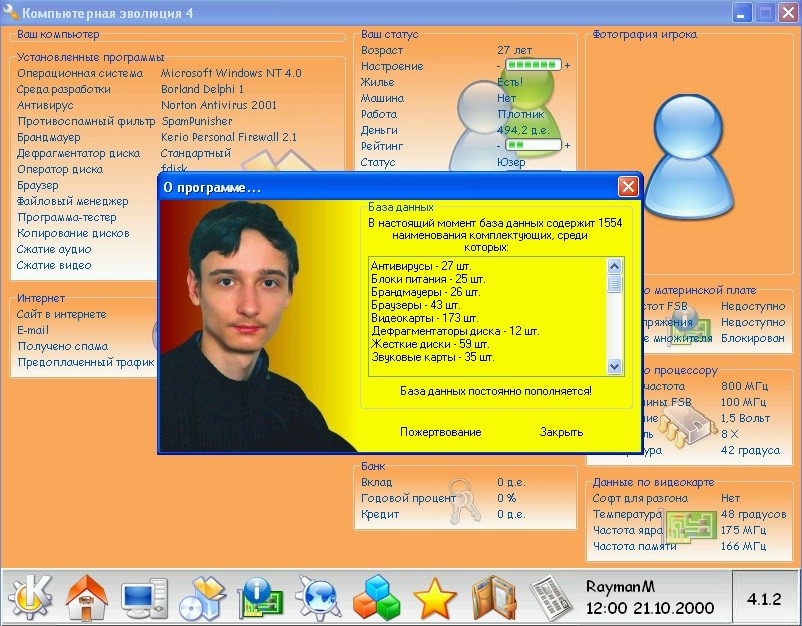Click the 'Программа-тестер' label
802x626 pixels.
click(x=66, y=217)
